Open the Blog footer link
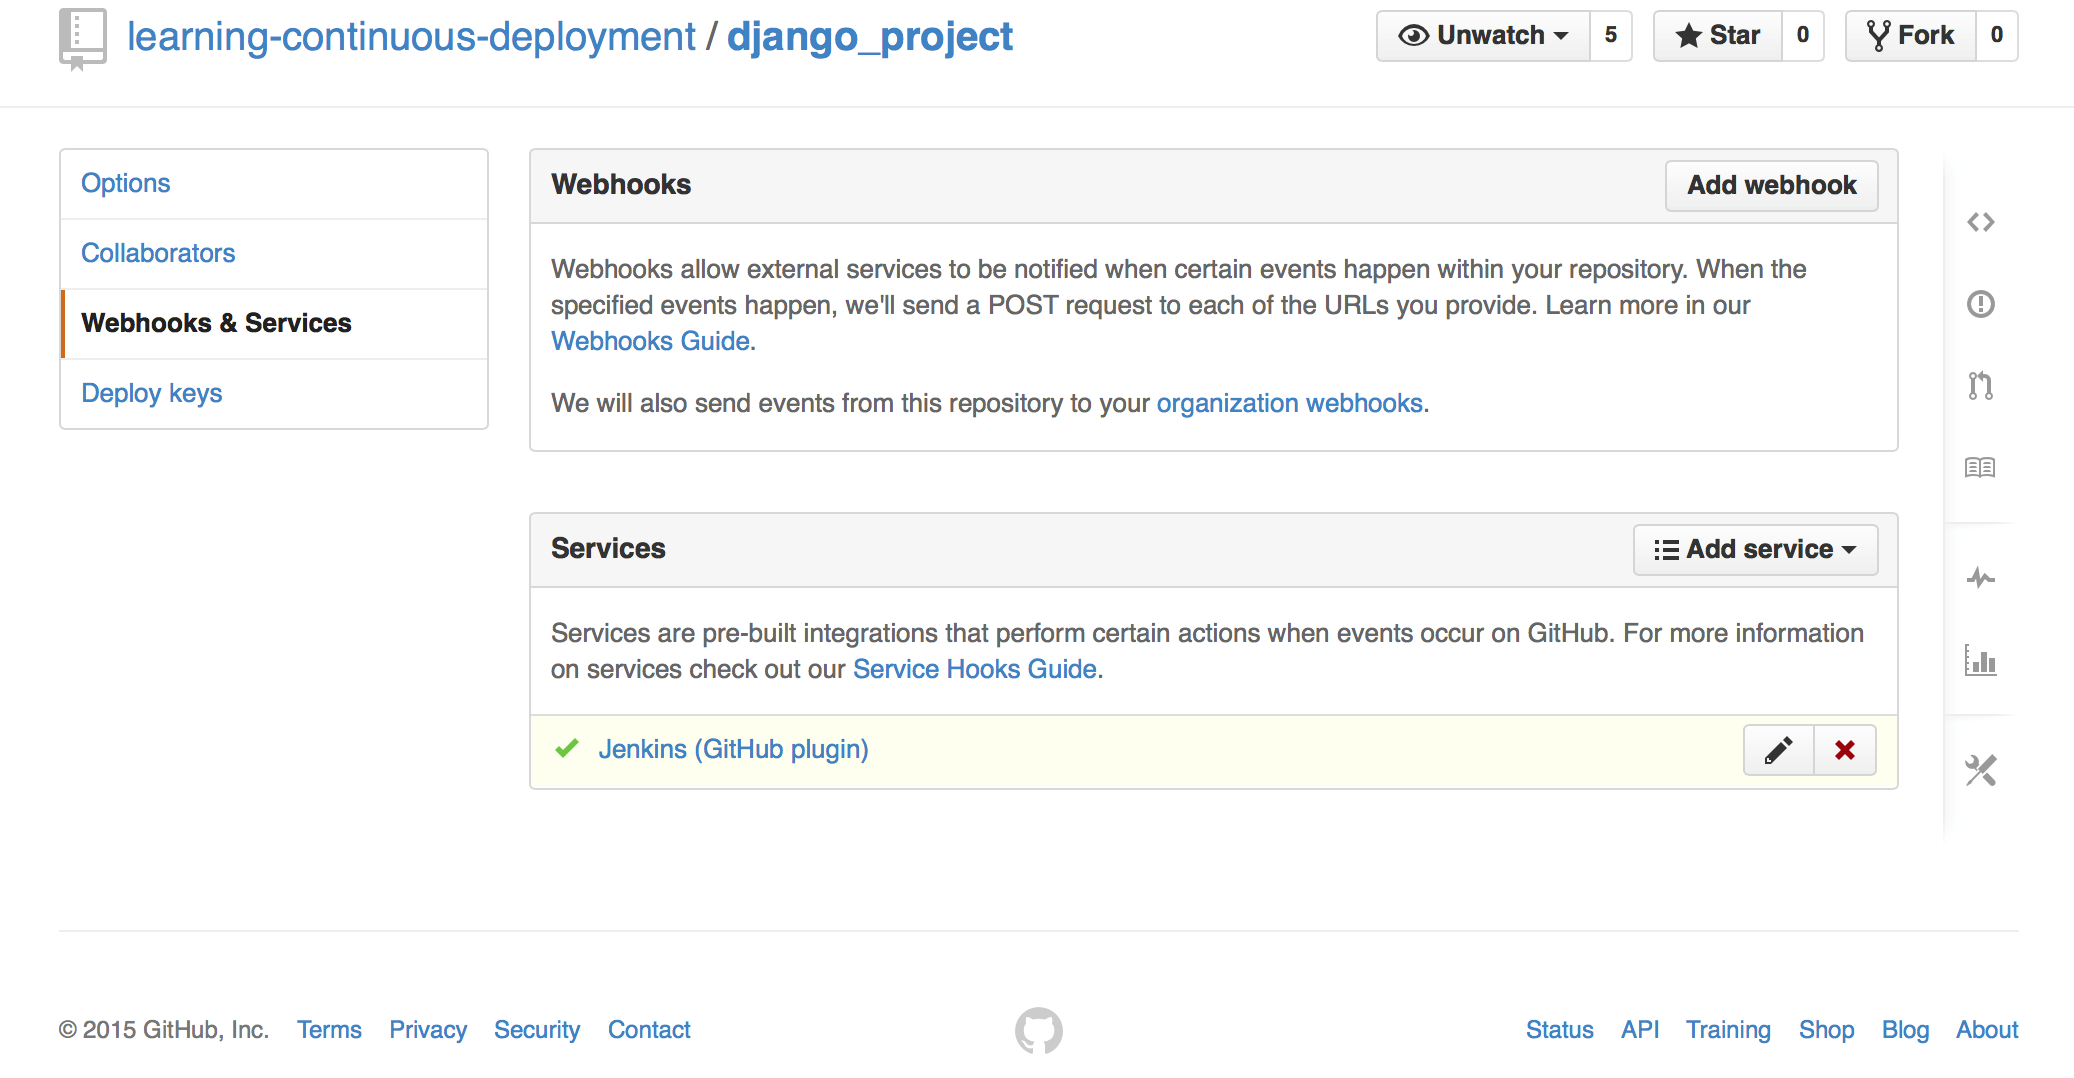 tap(1905, 1030)
